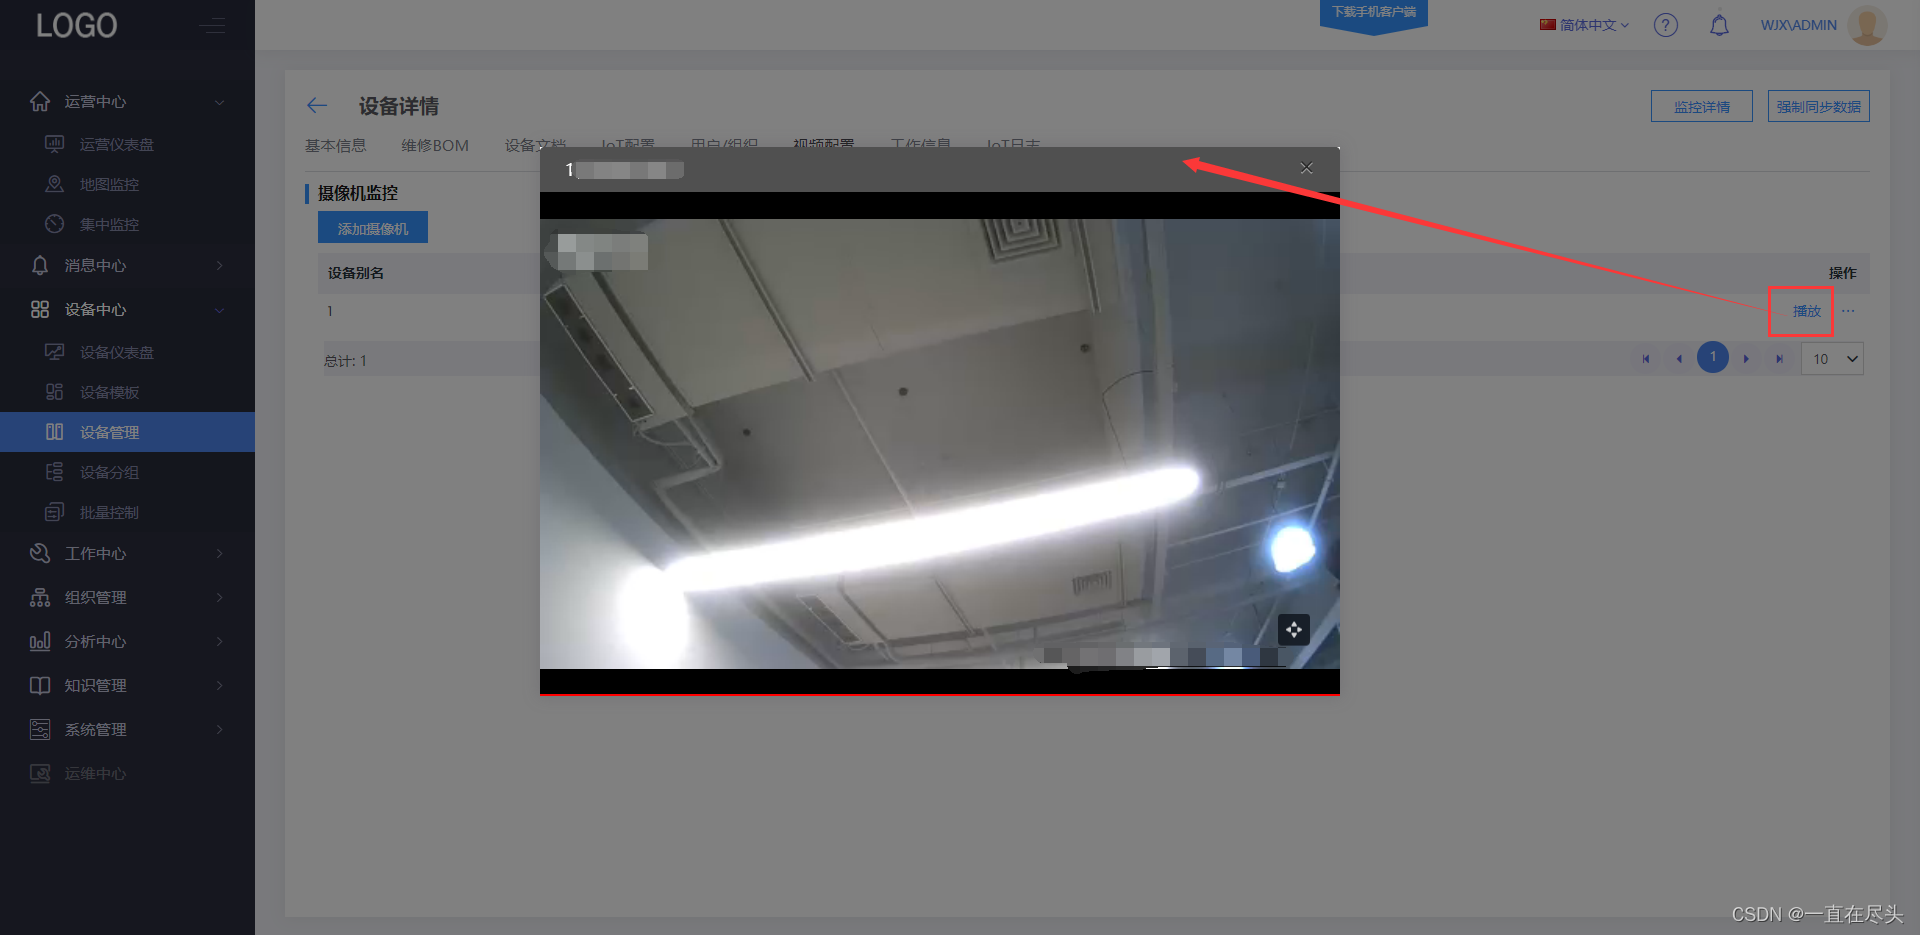This screenshot has height=935, width=1920.
Task: Expand the 消息中心 chevron
Action: click(x=219, y=265)
